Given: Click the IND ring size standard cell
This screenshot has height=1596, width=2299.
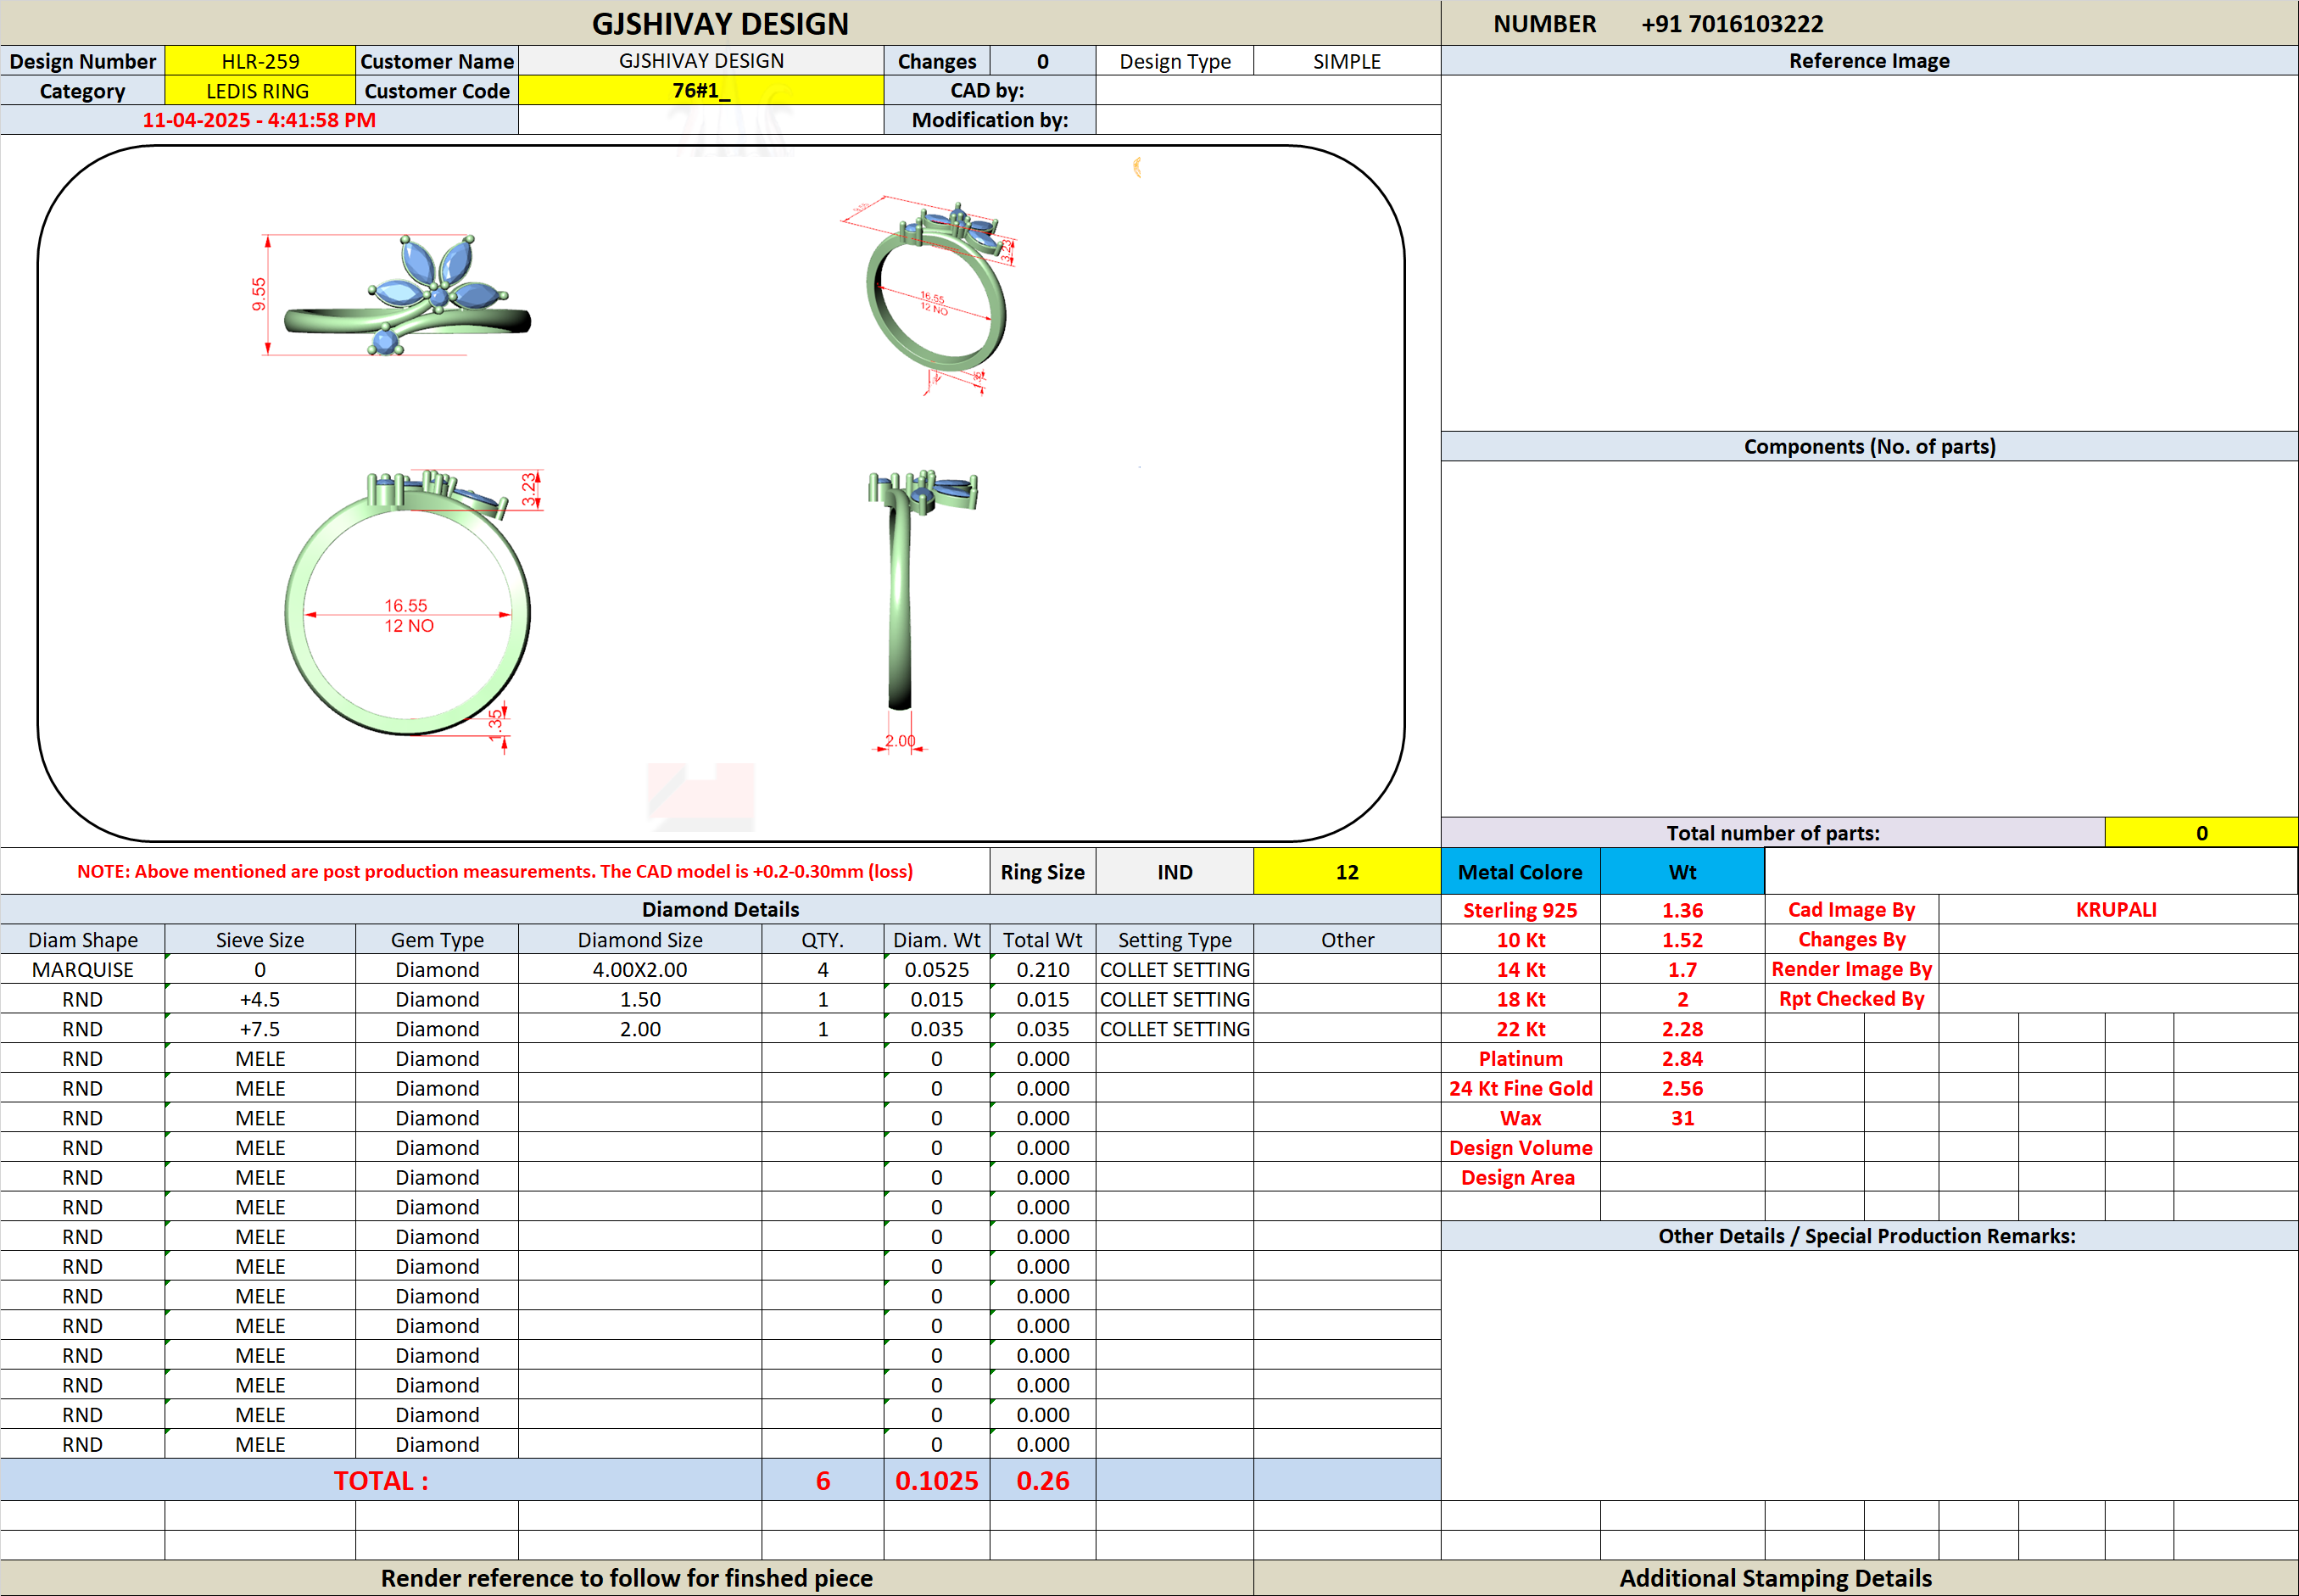Looking at the screenshot, I should pos(1175,872).
